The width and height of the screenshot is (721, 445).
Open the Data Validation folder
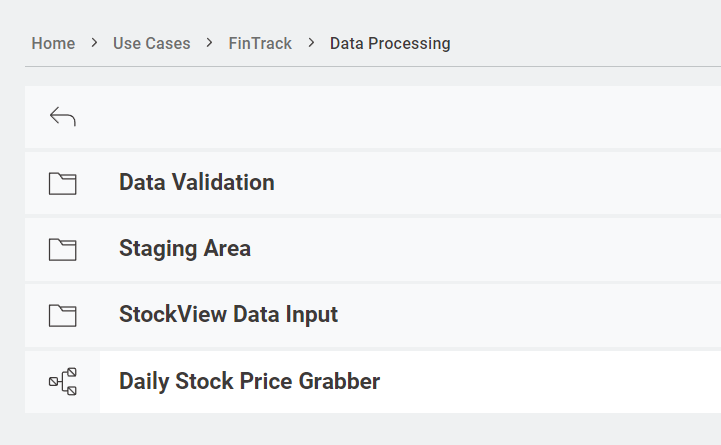coord(196,183)
